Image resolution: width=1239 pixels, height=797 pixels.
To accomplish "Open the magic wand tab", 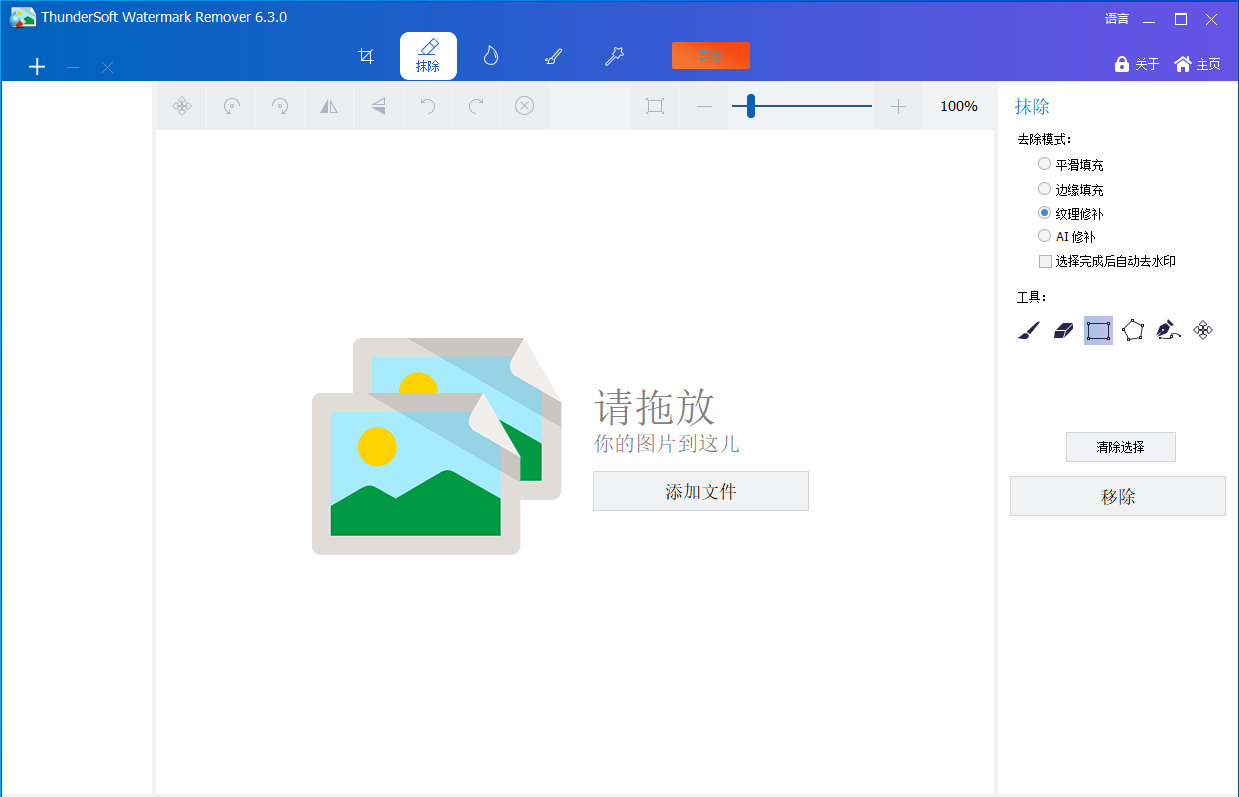I will (614, 56).
